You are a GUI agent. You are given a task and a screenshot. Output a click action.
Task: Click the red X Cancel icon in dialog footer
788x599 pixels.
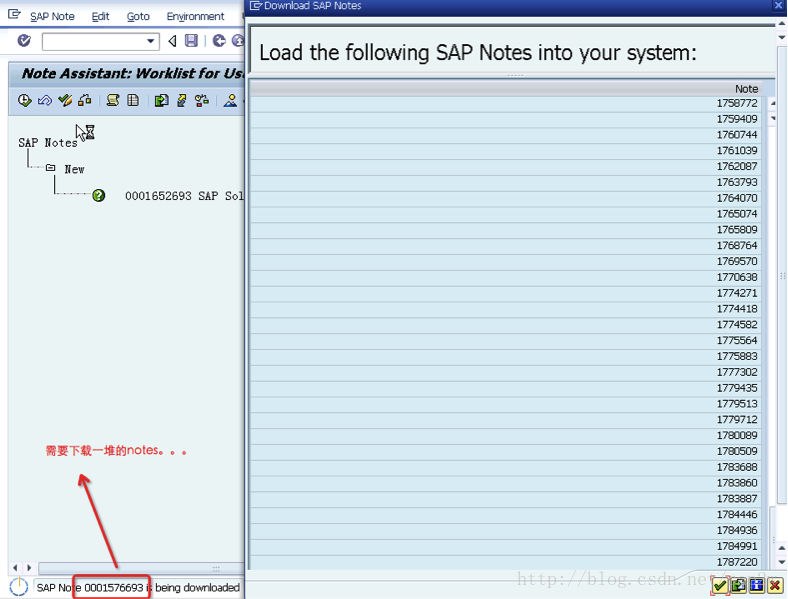pyautogui.click(x=775, y=585)
